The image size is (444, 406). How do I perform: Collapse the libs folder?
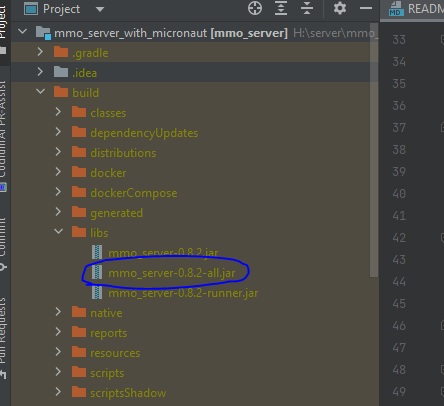coord(58,231)
